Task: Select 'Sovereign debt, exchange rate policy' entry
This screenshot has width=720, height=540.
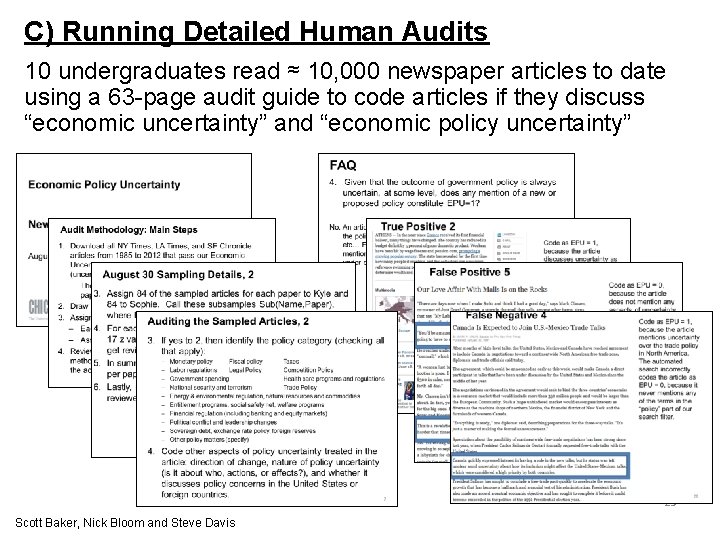Action: click(242, 431)
